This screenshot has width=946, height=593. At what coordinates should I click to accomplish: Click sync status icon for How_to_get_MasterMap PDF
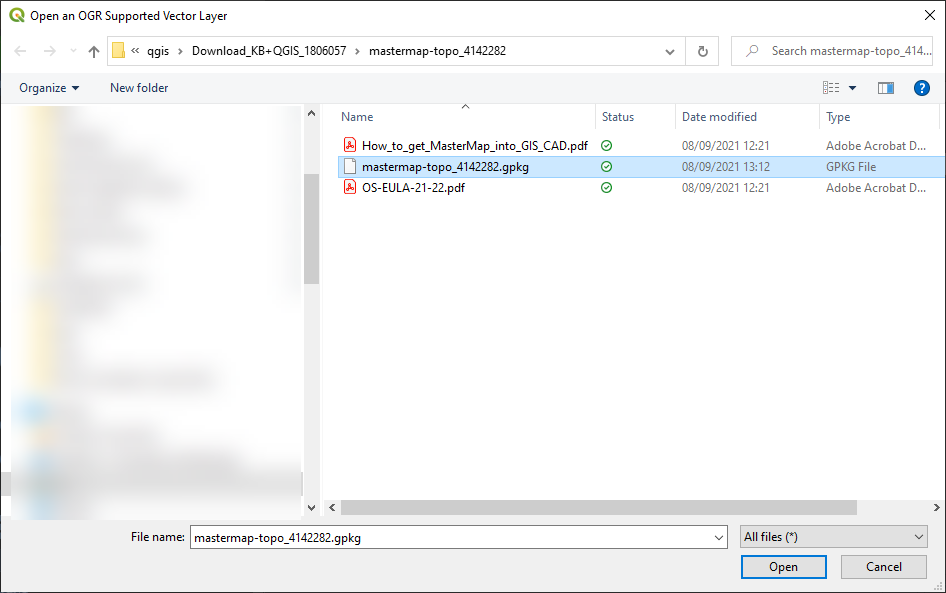click(606, 145)
